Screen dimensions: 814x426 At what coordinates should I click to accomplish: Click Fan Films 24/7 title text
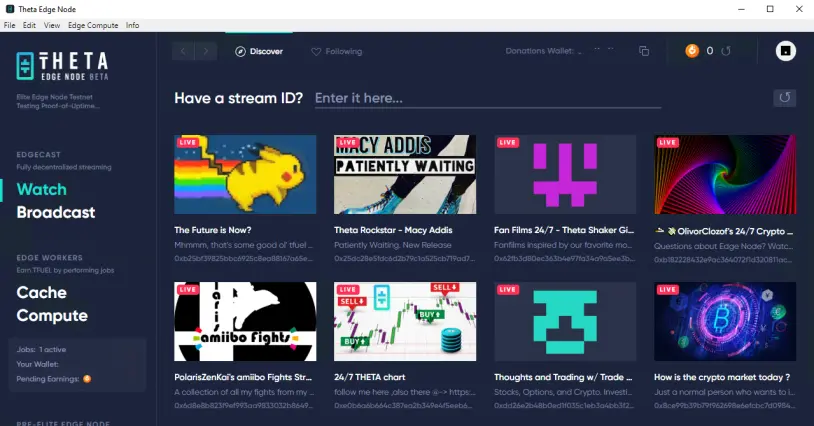pyautogui.click(x=564, y=230)
